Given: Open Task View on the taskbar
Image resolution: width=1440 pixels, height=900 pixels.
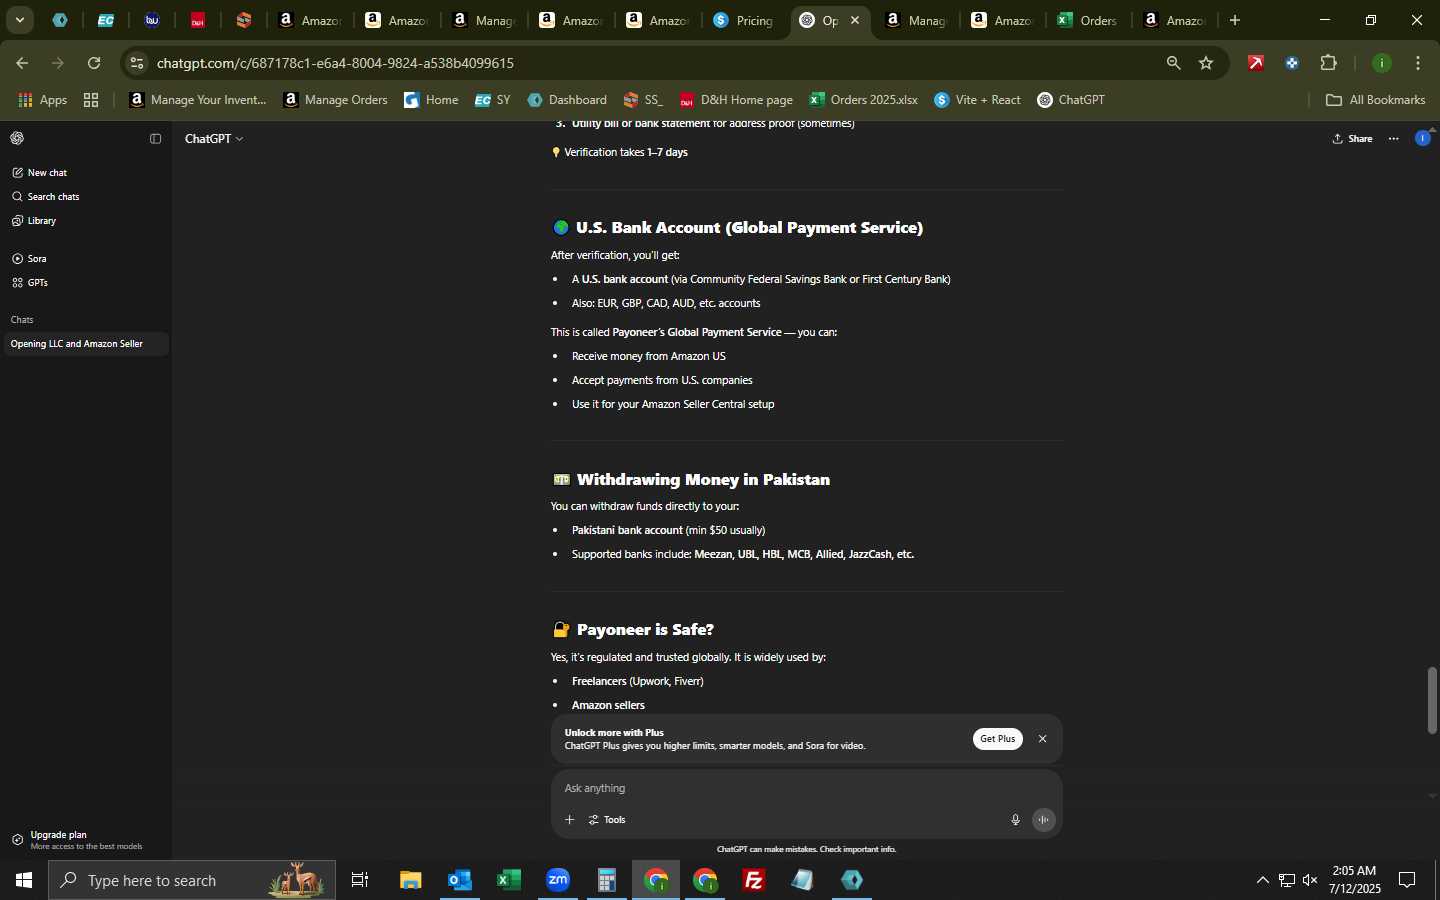Looking at the screenshot, I should pyautogui.click(x=360, y=880).
